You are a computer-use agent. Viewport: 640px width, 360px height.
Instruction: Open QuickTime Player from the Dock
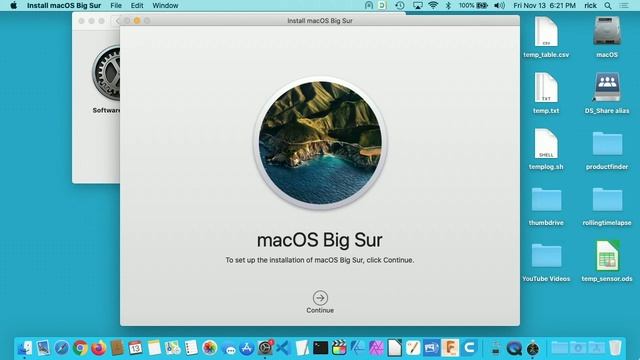514,348
